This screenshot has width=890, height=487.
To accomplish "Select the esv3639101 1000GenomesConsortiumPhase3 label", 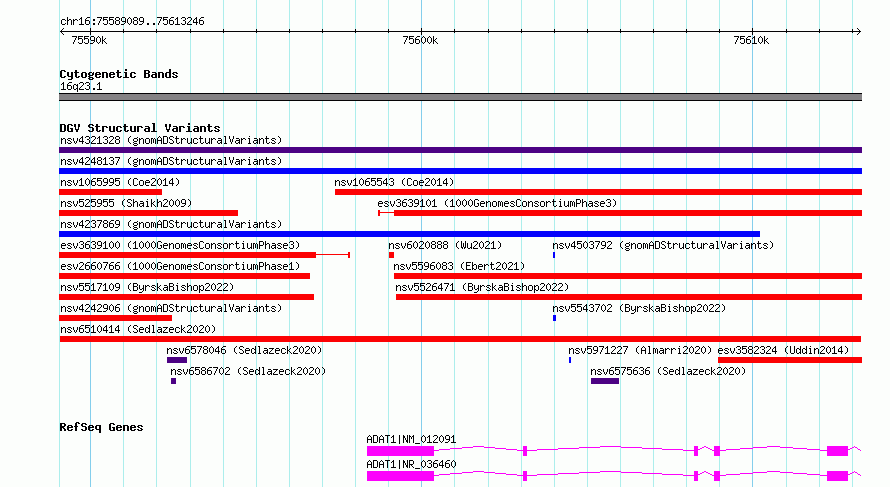I will point(497,203).
